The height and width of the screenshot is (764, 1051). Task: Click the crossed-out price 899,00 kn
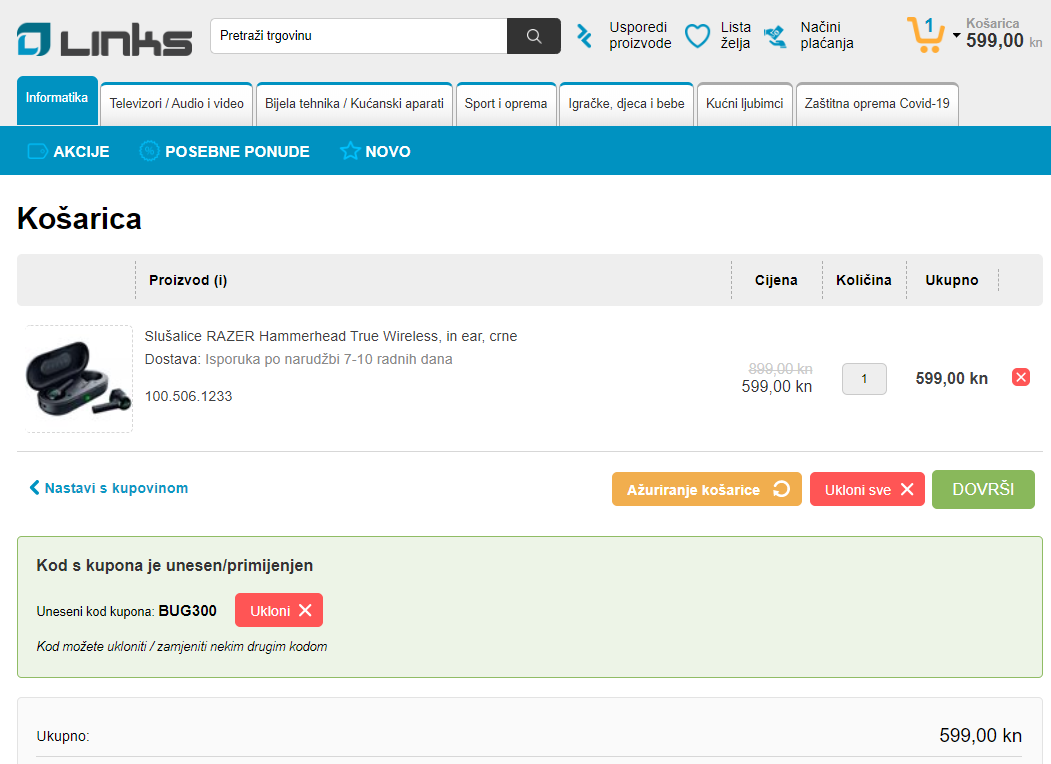(780, 369)
